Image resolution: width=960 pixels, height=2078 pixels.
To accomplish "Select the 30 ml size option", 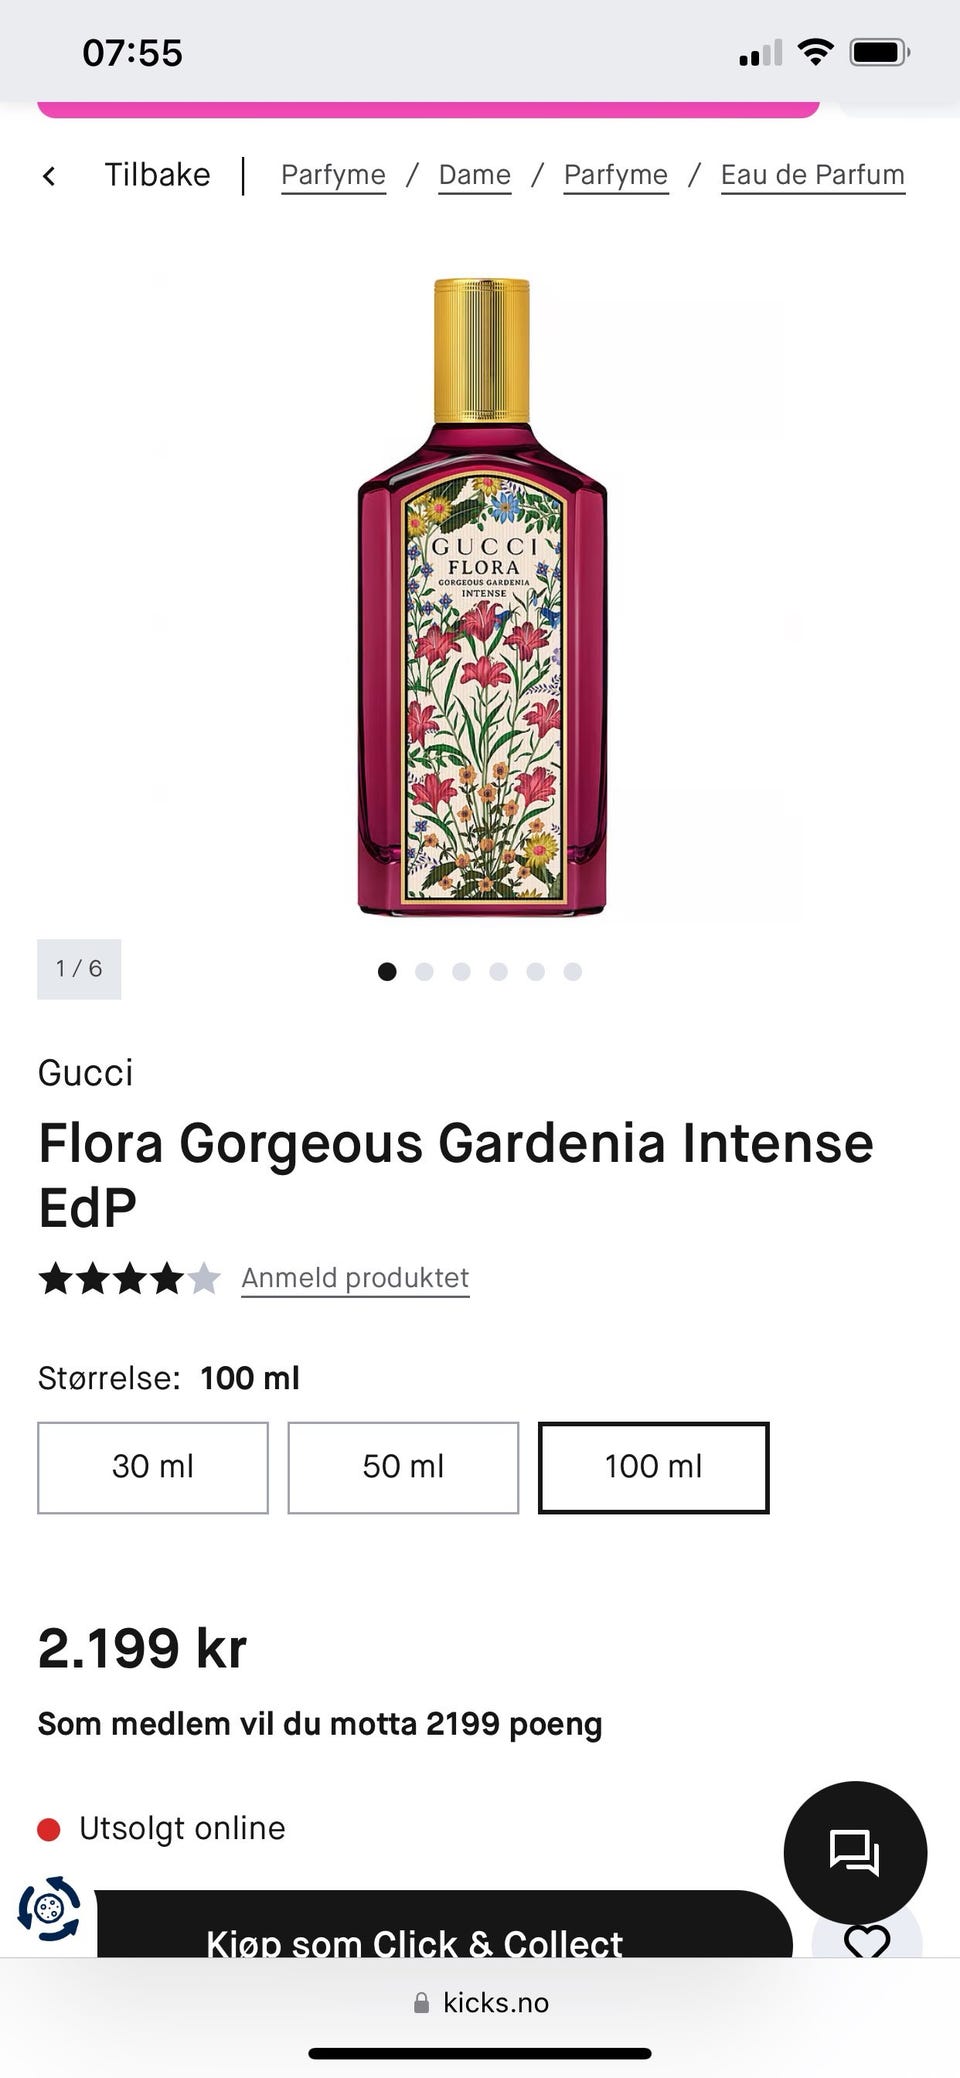I will [153, 1467].
